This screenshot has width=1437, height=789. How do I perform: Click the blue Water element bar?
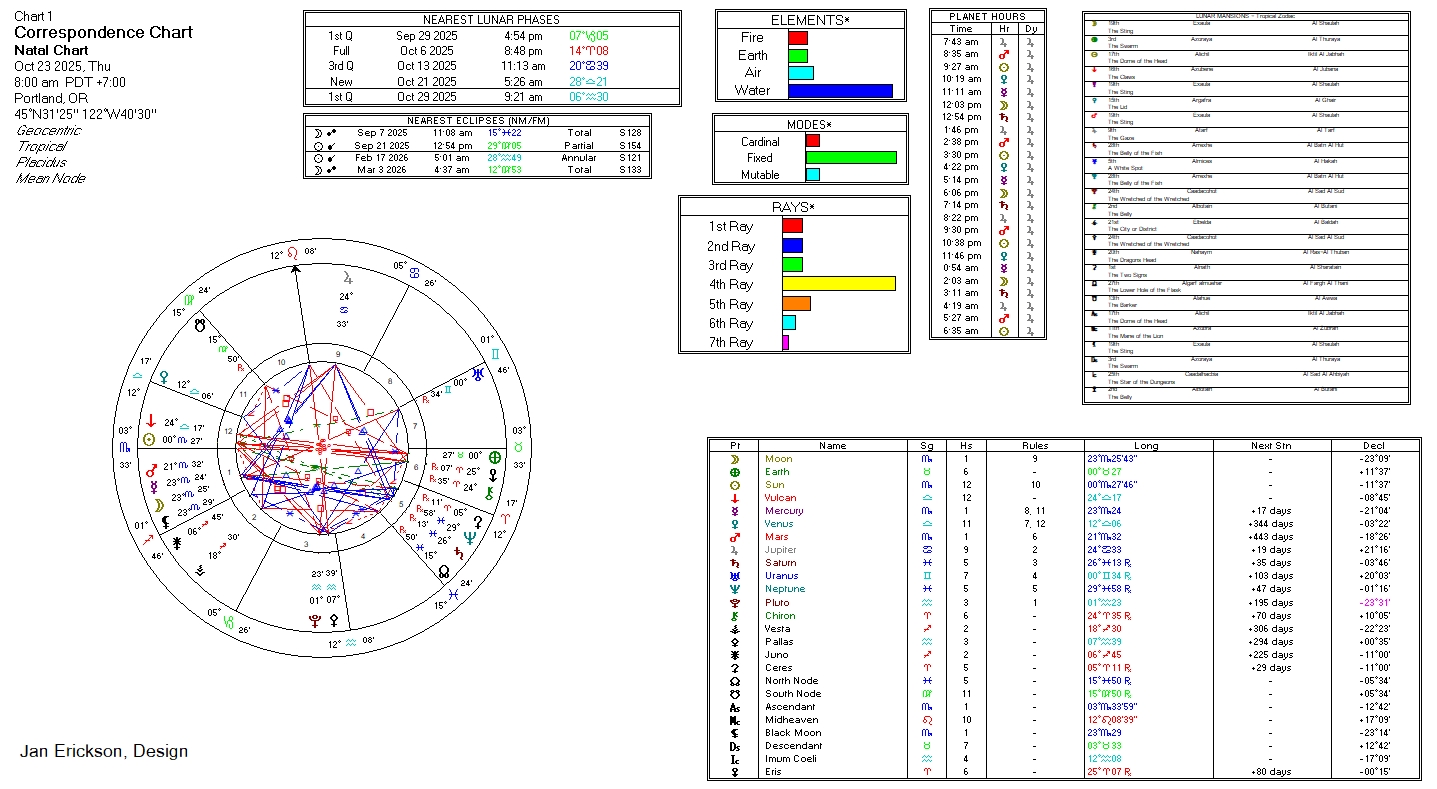839,91
